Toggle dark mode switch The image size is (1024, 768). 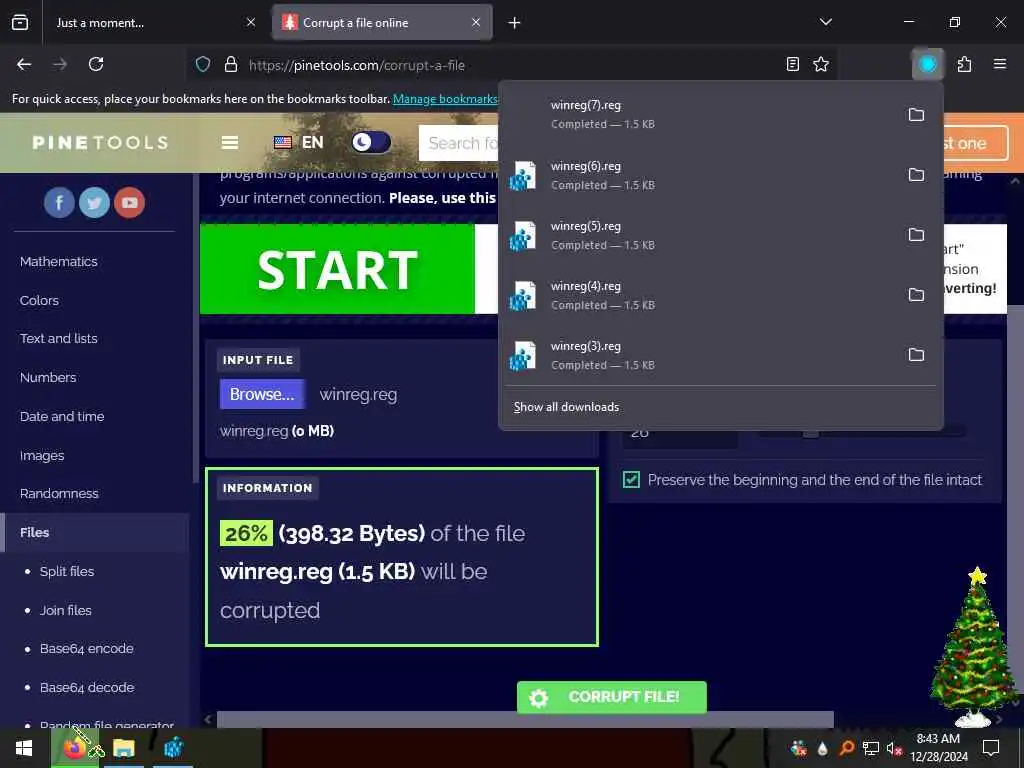point(371,142)
